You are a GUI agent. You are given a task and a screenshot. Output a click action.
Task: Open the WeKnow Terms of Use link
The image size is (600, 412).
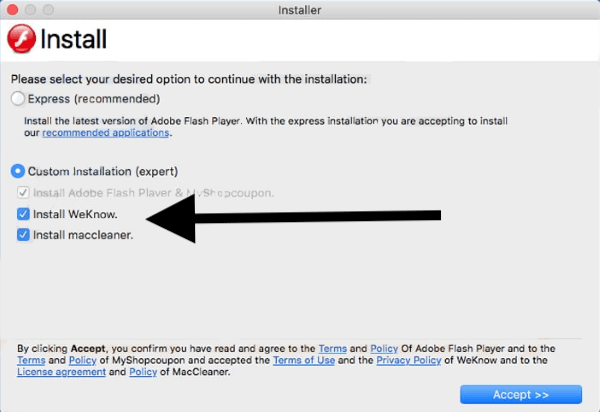click(x=304, y=360)
